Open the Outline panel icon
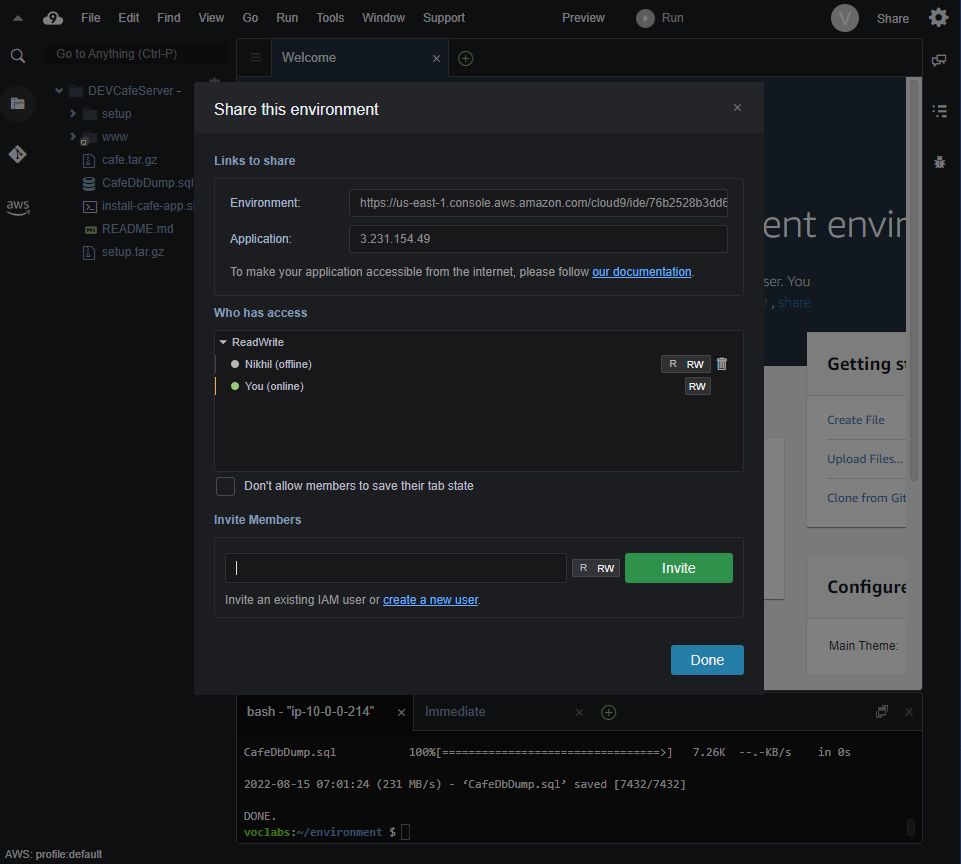This screenshot has width=961, height=864. tap(940, 110)
